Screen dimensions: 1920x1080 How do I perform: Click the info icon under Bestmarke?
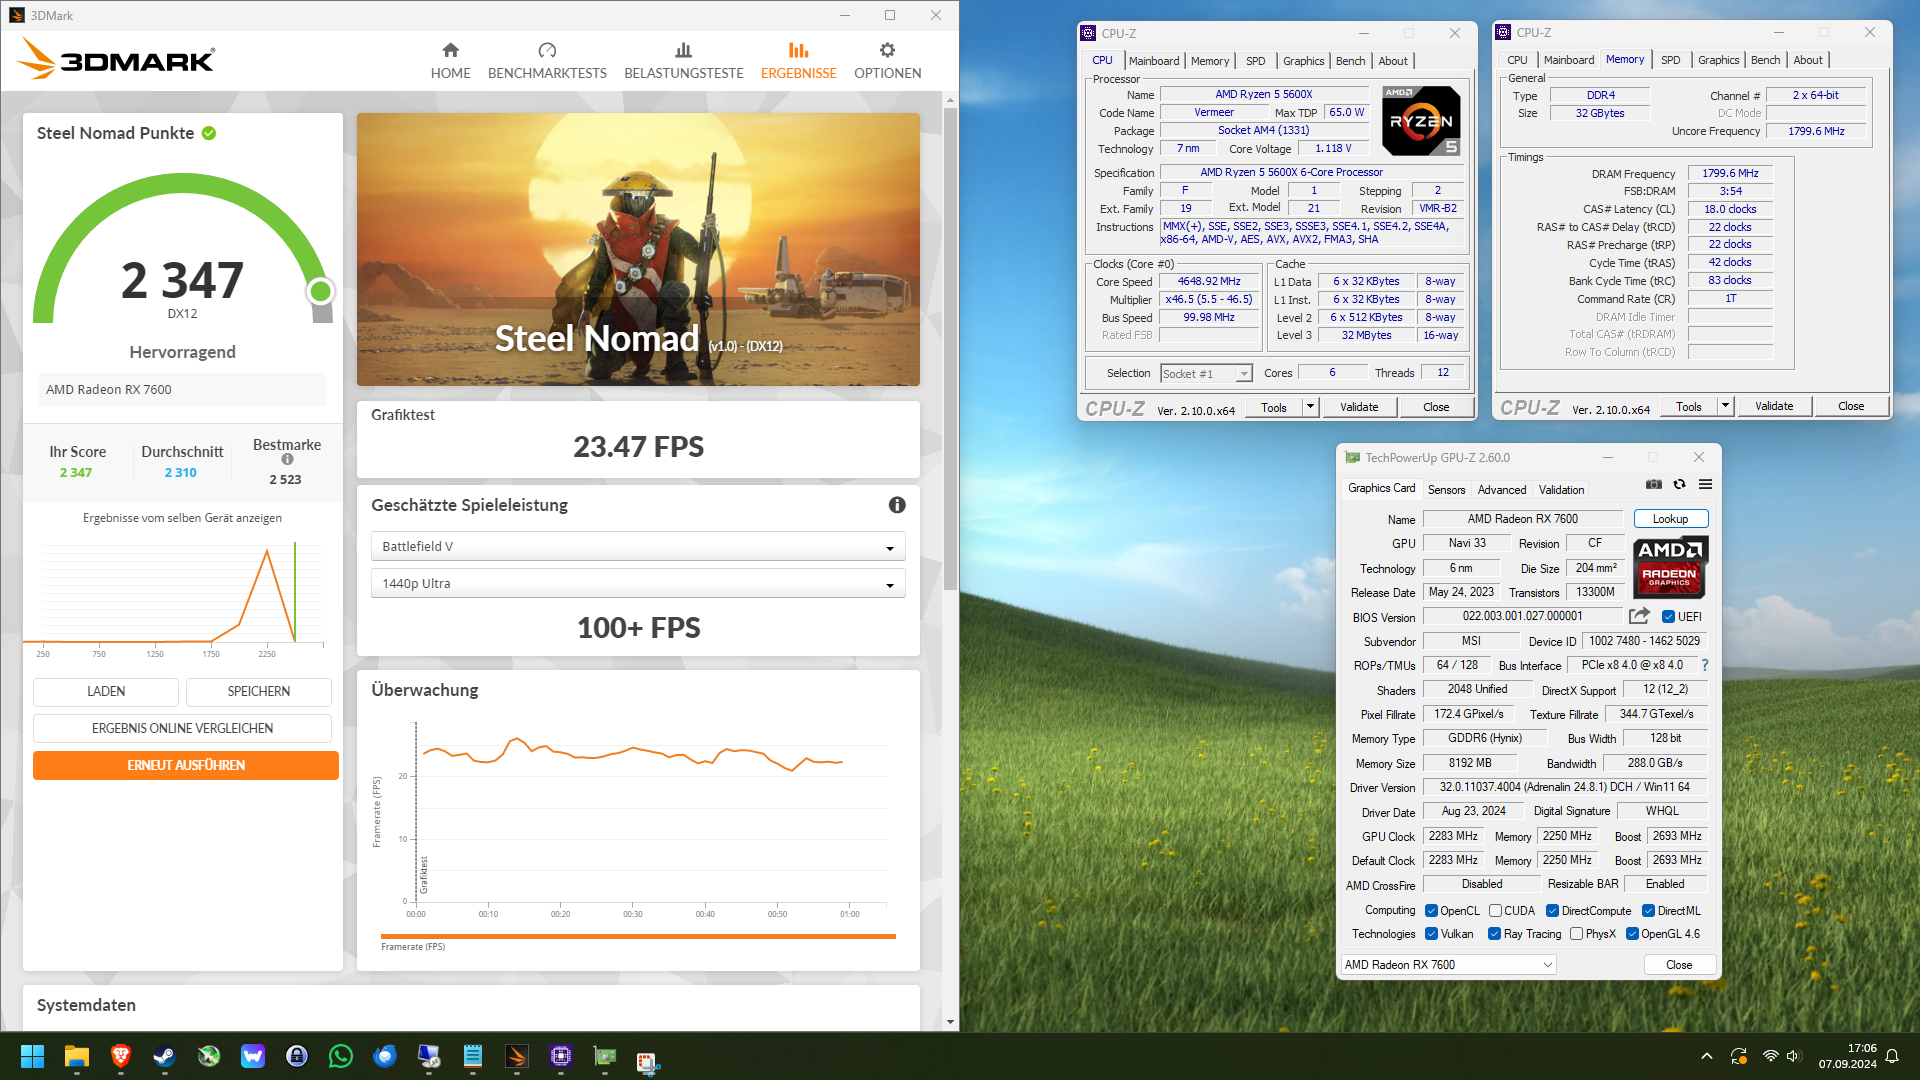(x=287, y=460)
